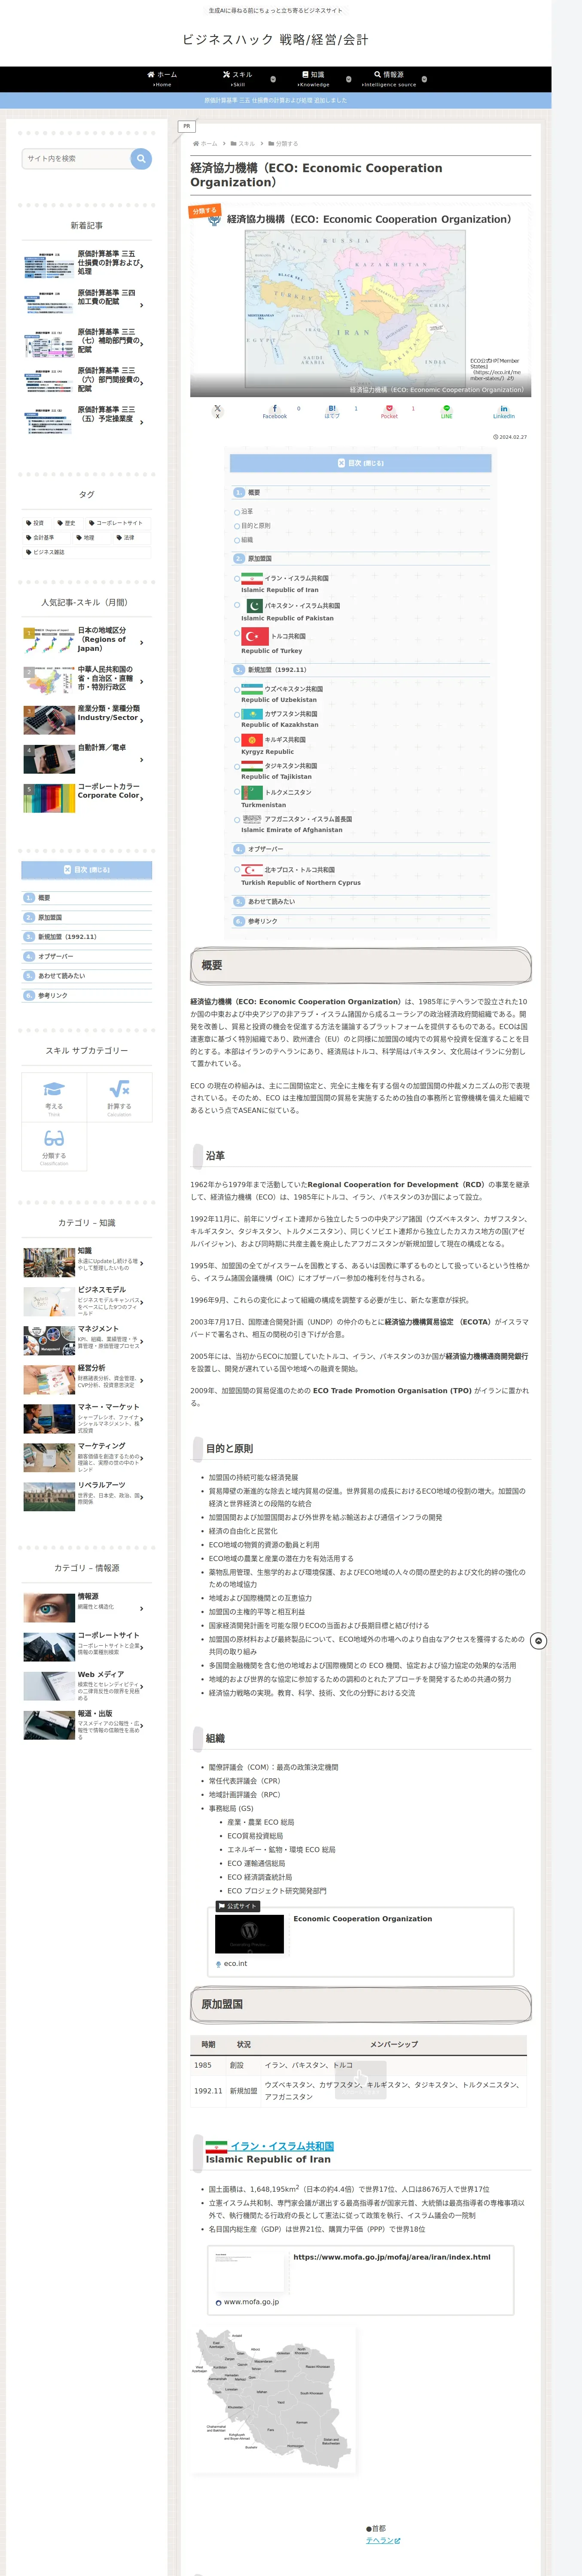Open the Web メディア category card
The image size is (582, 2576).
tap(87, 1685)
